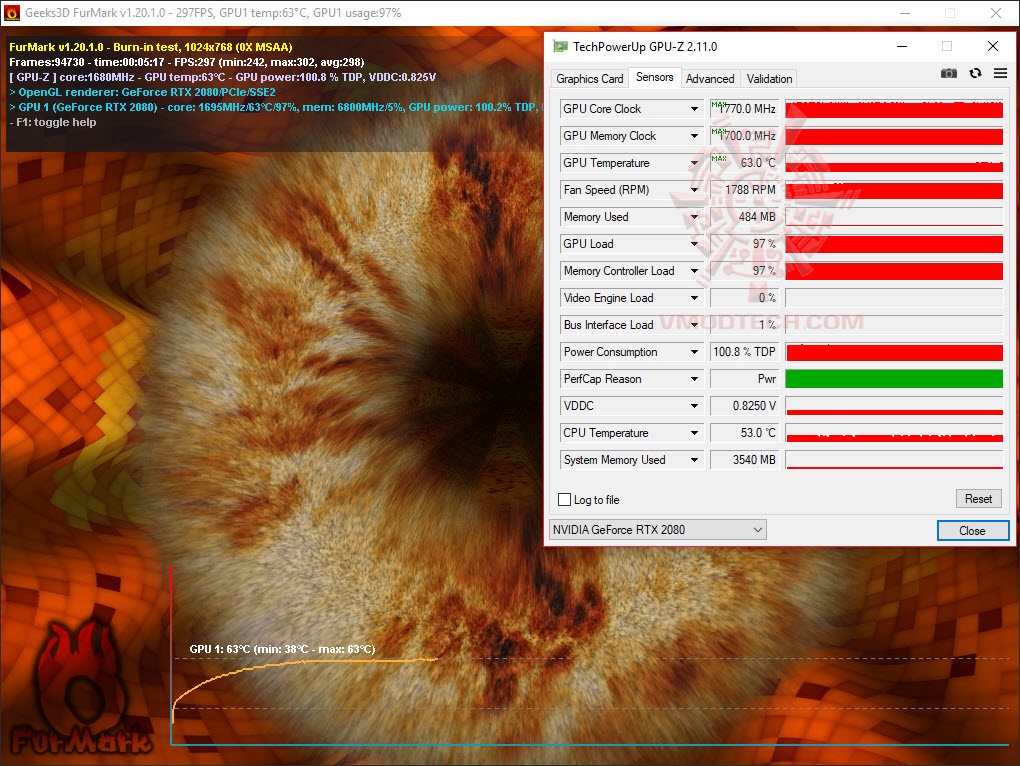This screenshot has width=1020, height=766.
Task: Click the Reset button
Action: click(x=978, y=499)
